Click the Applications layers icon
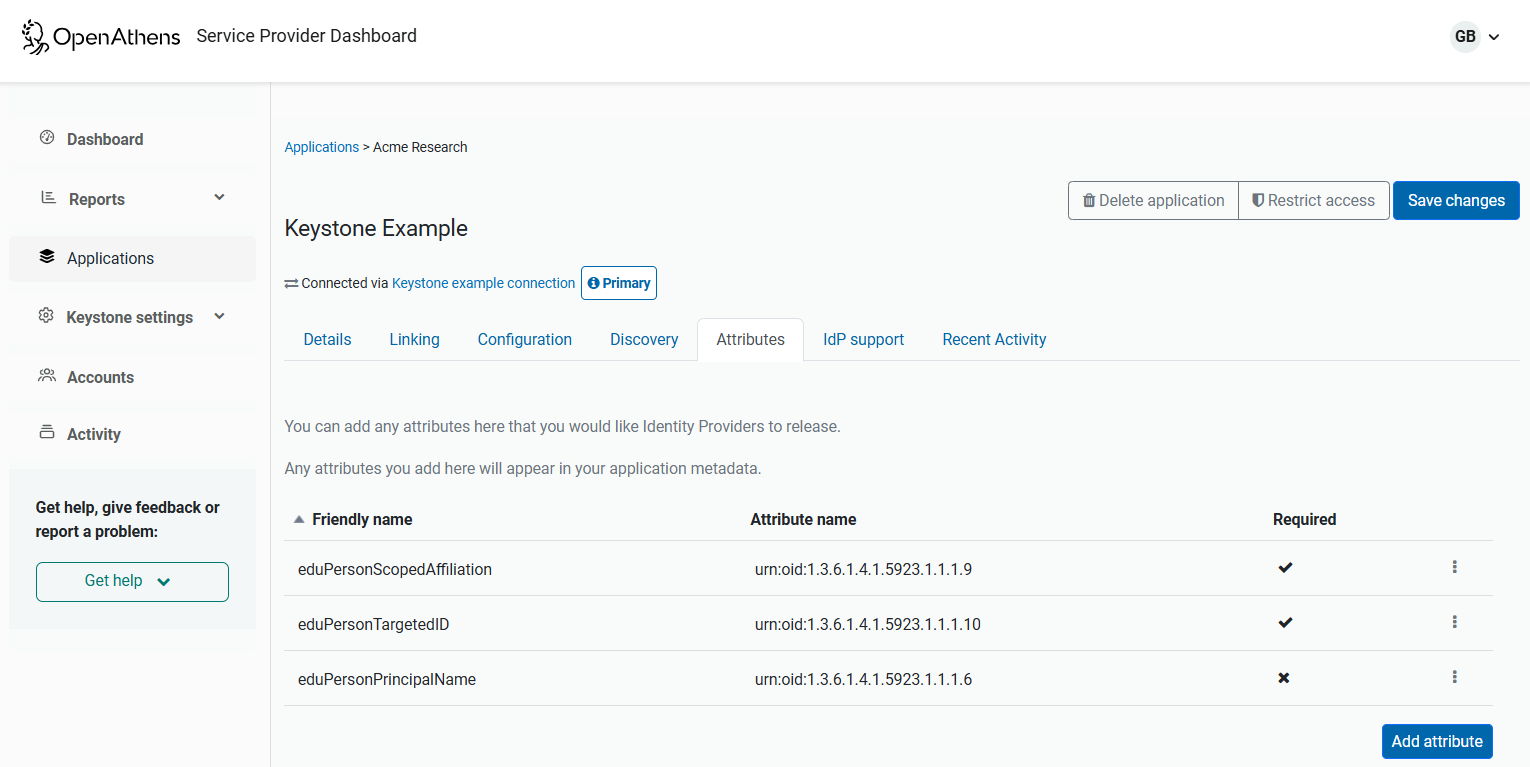Screen dimensions: 1530x767 tap(46, 256)
